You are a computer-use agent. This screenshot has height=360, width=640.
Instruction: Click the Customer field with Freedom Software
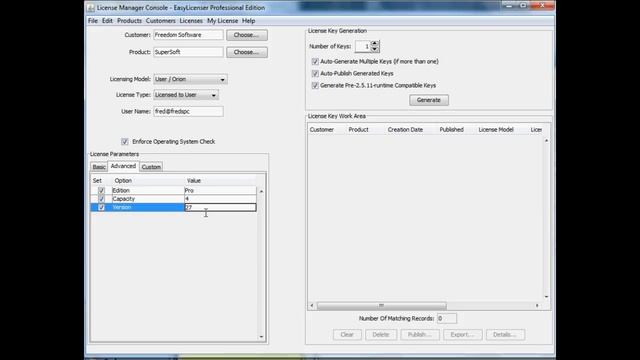click(x=188, y=35)
